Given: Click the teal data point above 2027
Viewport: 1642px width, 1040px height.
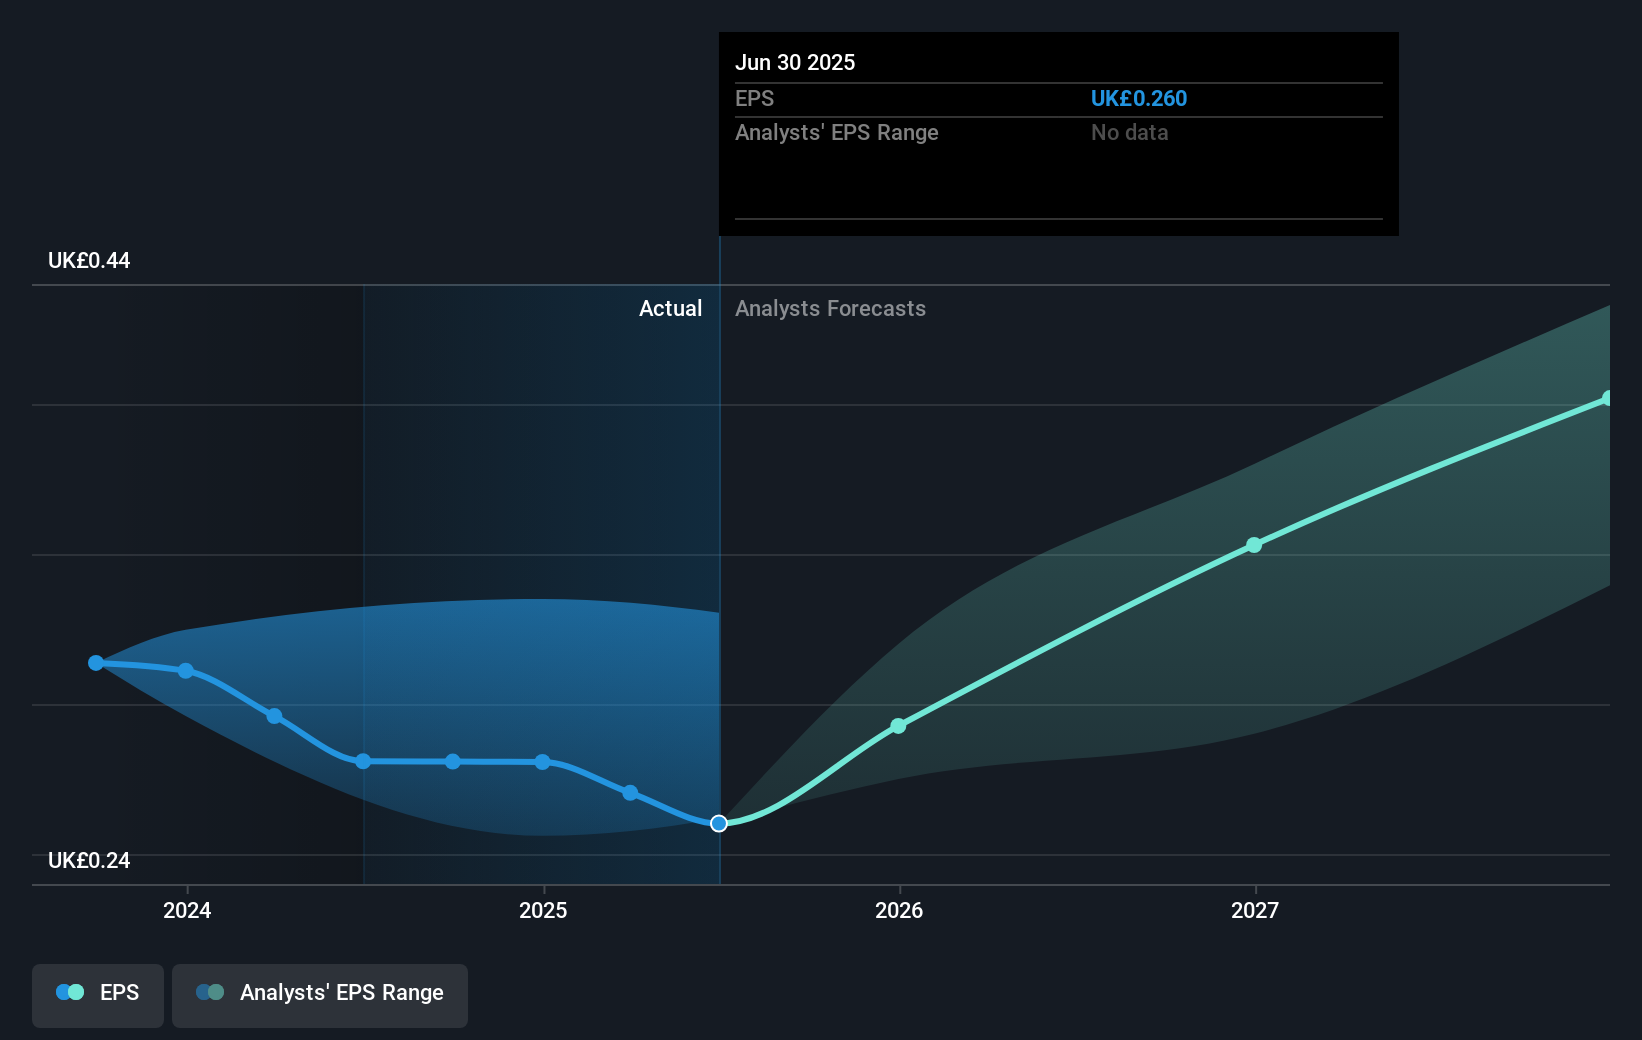Looking at the screenshot, I should (1253, 545).
